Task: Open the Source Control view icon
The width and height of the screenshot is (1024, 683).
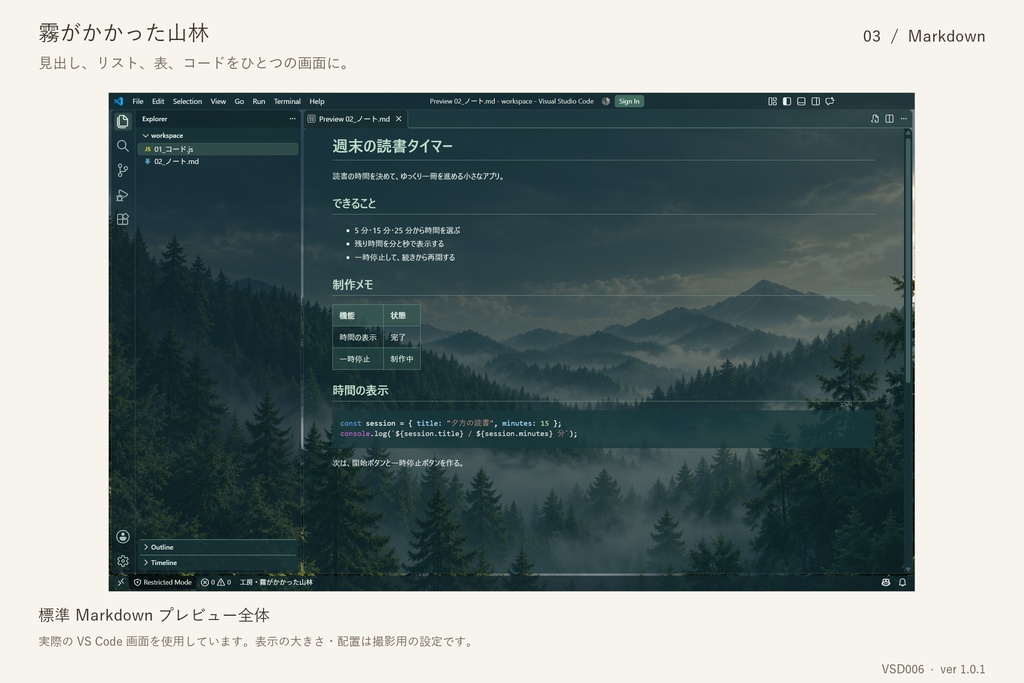Action: tap(122, 170)
